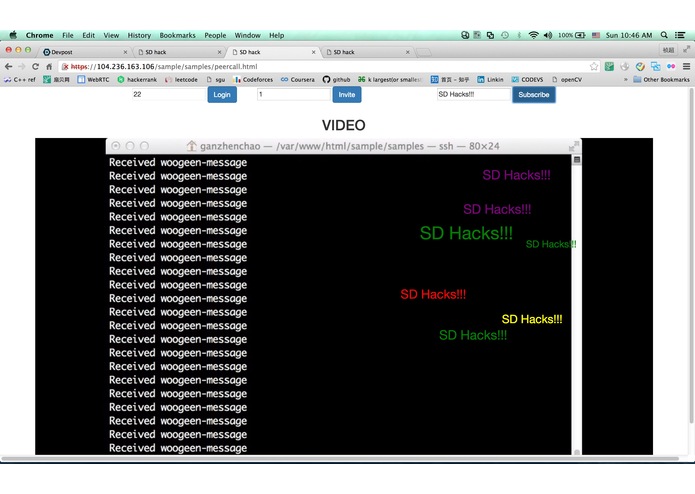Click the blue screens extension icon
The height and width of the screenshot is (494, 695).
tap(656, 66)
